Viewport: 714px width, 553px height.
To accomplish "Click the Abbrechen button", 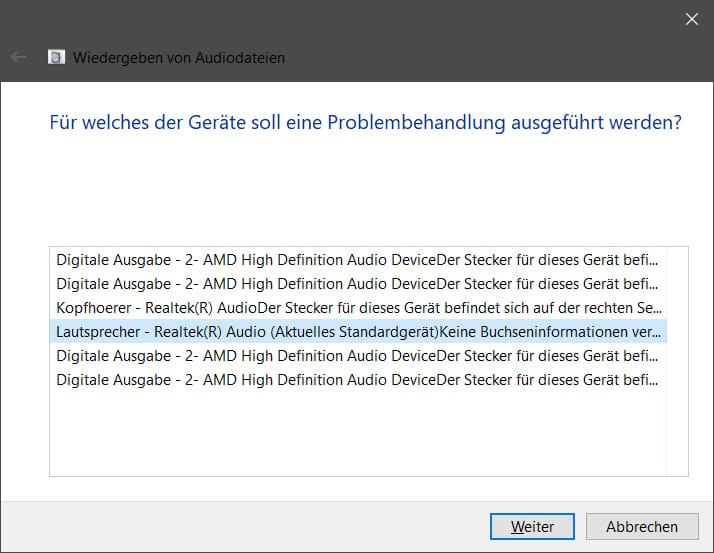I will coord(642,527).
